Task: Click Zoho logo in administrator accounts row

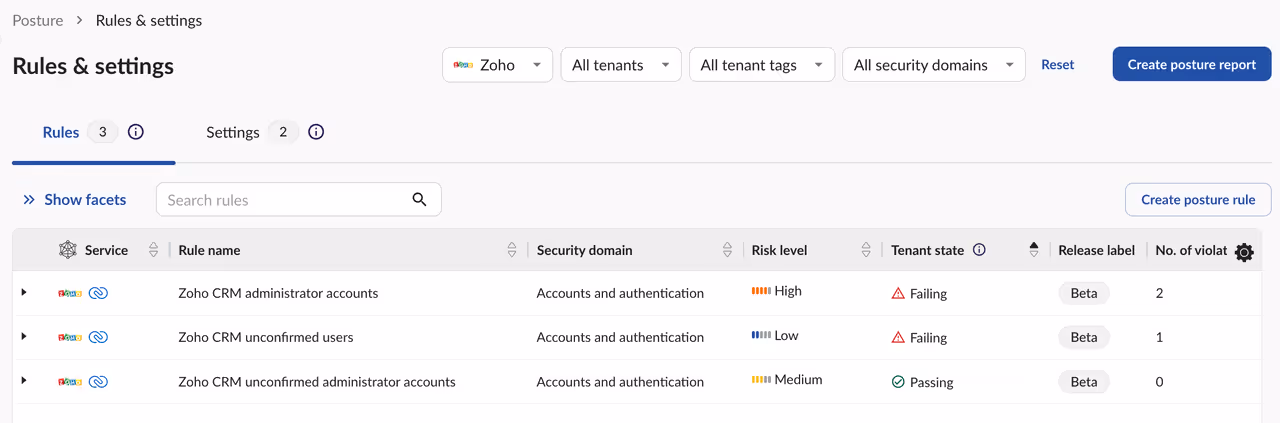Action: [70, 293]
